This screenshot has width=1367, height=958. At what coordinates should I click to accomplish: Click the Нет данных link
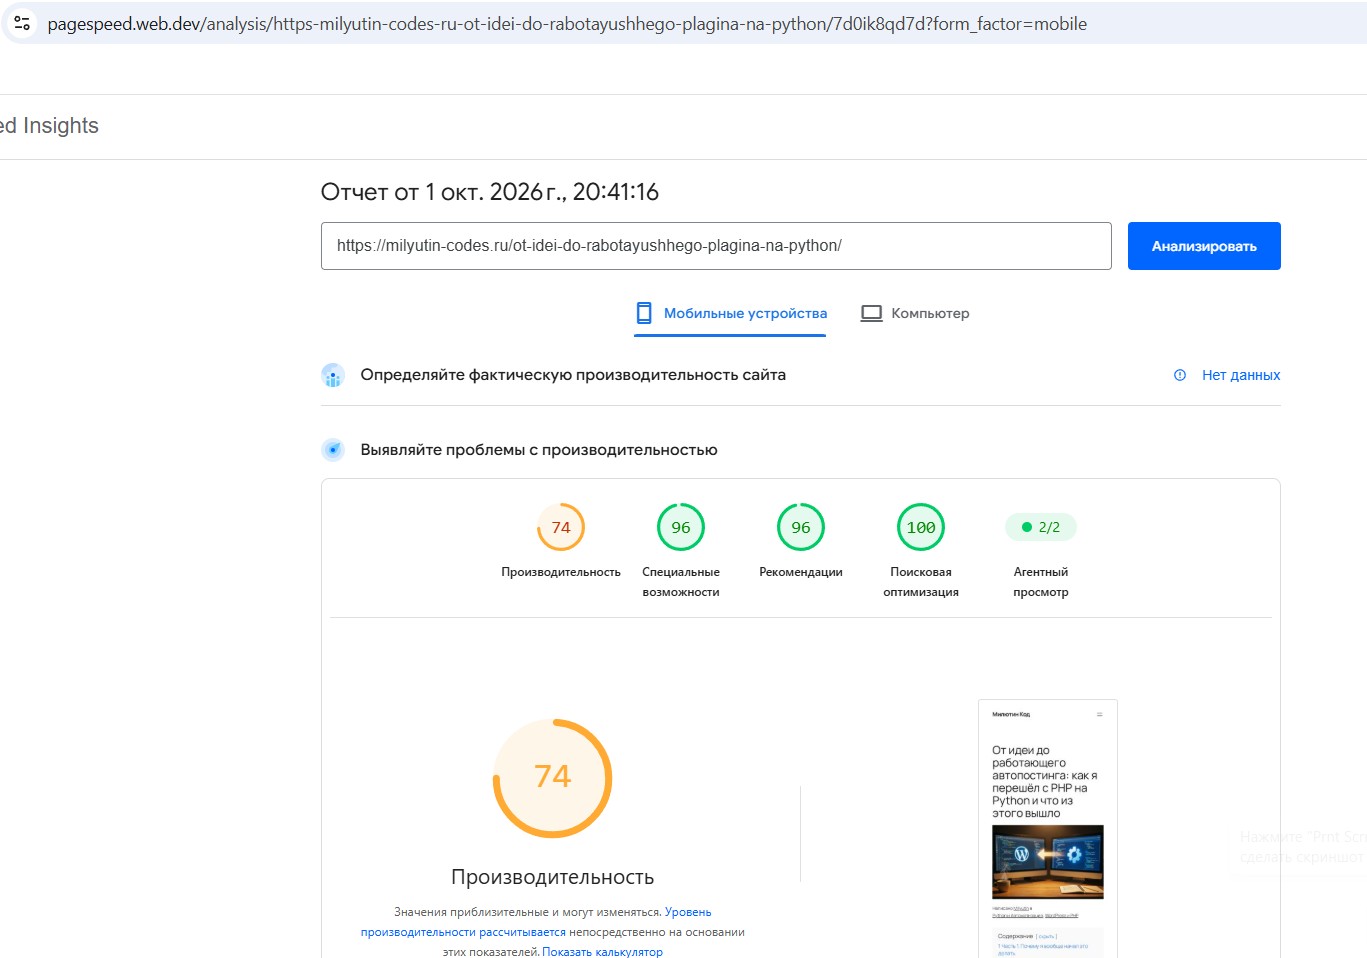[x=1240, y=375]
